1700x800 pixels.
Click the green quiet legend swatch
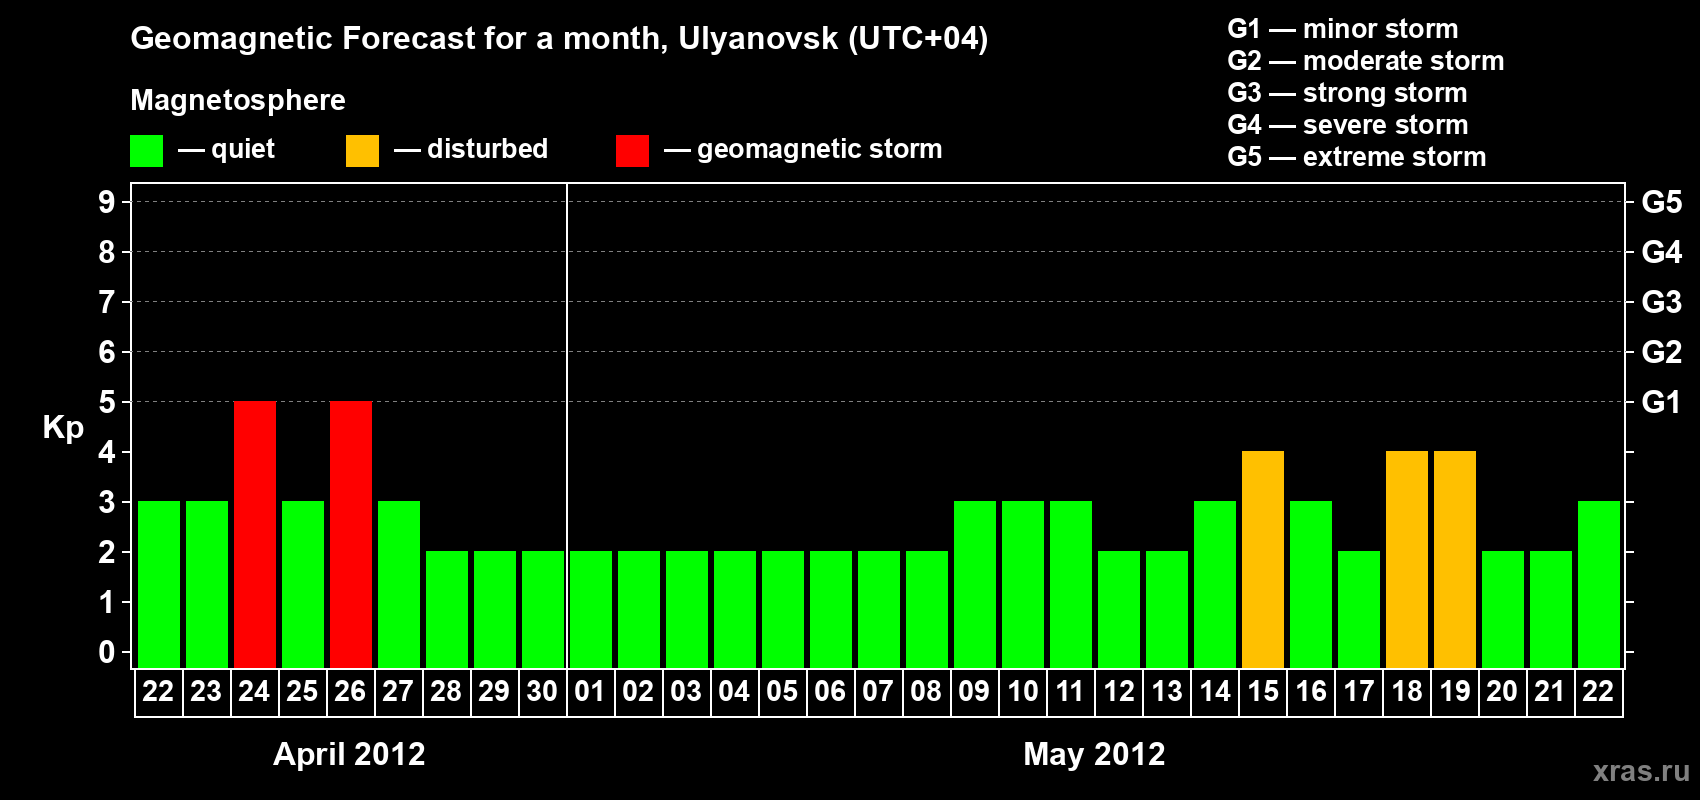pos(146,151)
